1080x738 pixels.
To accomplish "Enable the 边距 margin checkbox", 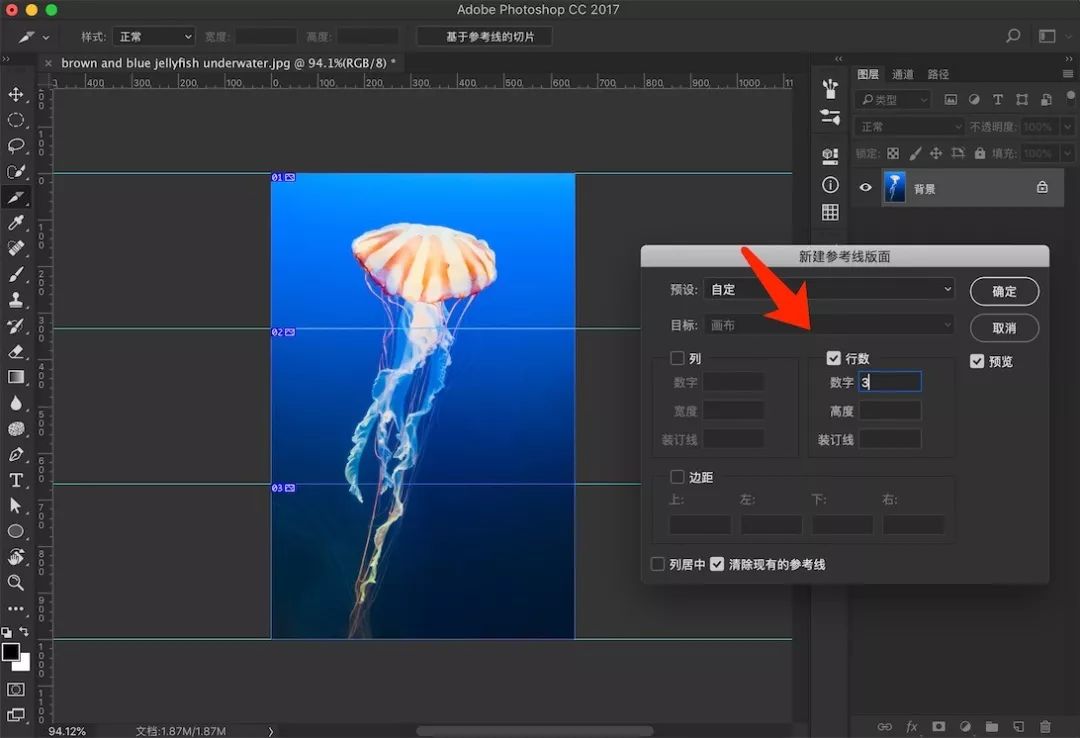I will pyautogui.click(x=677, y=477).
